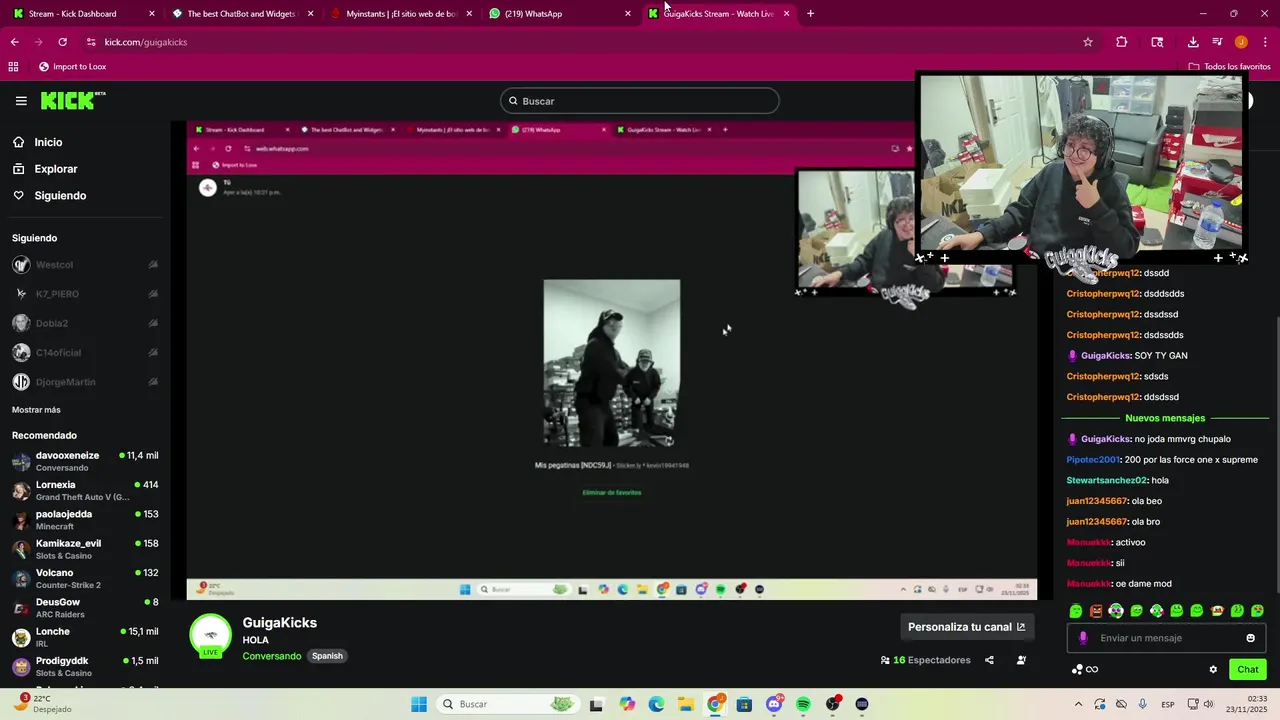The height and width of the screenshot is (720, 1280).
Task: Click the channel points infinity indicator
Action: tap(1085, 670)
